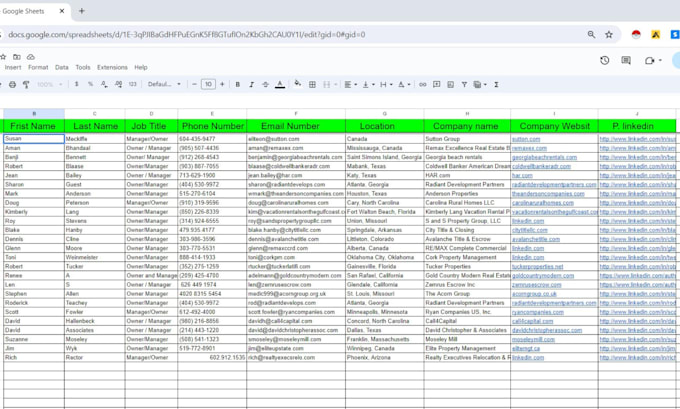This screenshot has width=680, height=409.
Task: Open the Help menu
Action: (x=141, y=67)
